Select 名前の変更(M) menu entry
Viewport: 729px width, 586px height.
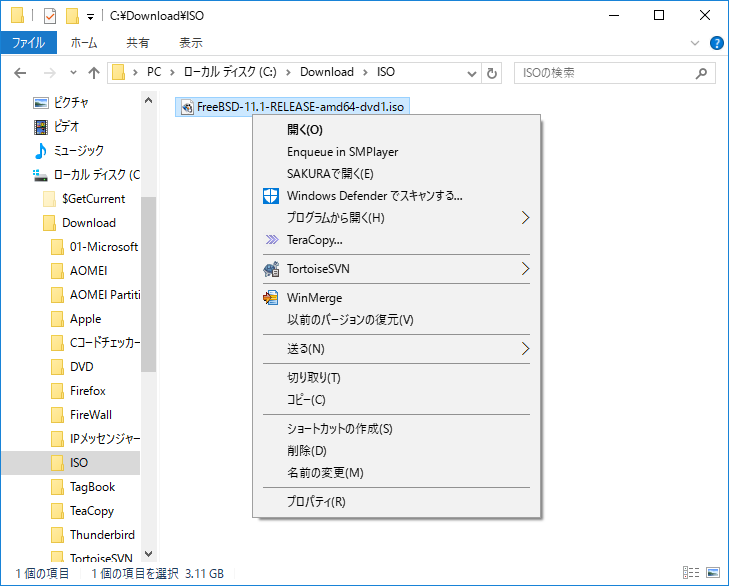coord(396,473)
